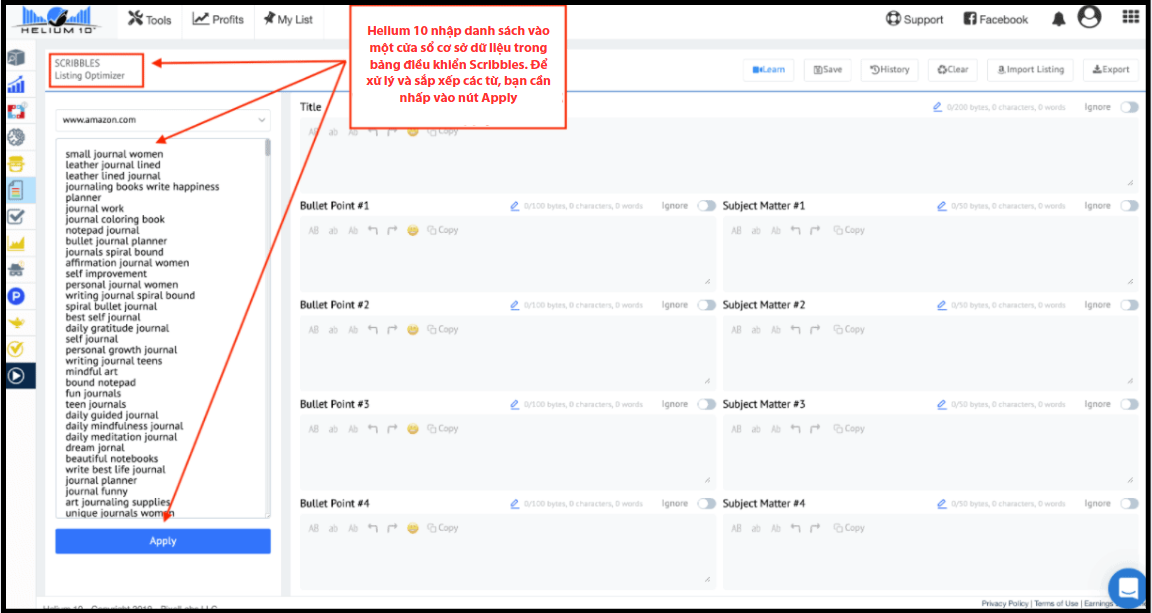Click the blue P icon in left sidebar
This screenshot has width=1152, height=613.
coord(16,296)
